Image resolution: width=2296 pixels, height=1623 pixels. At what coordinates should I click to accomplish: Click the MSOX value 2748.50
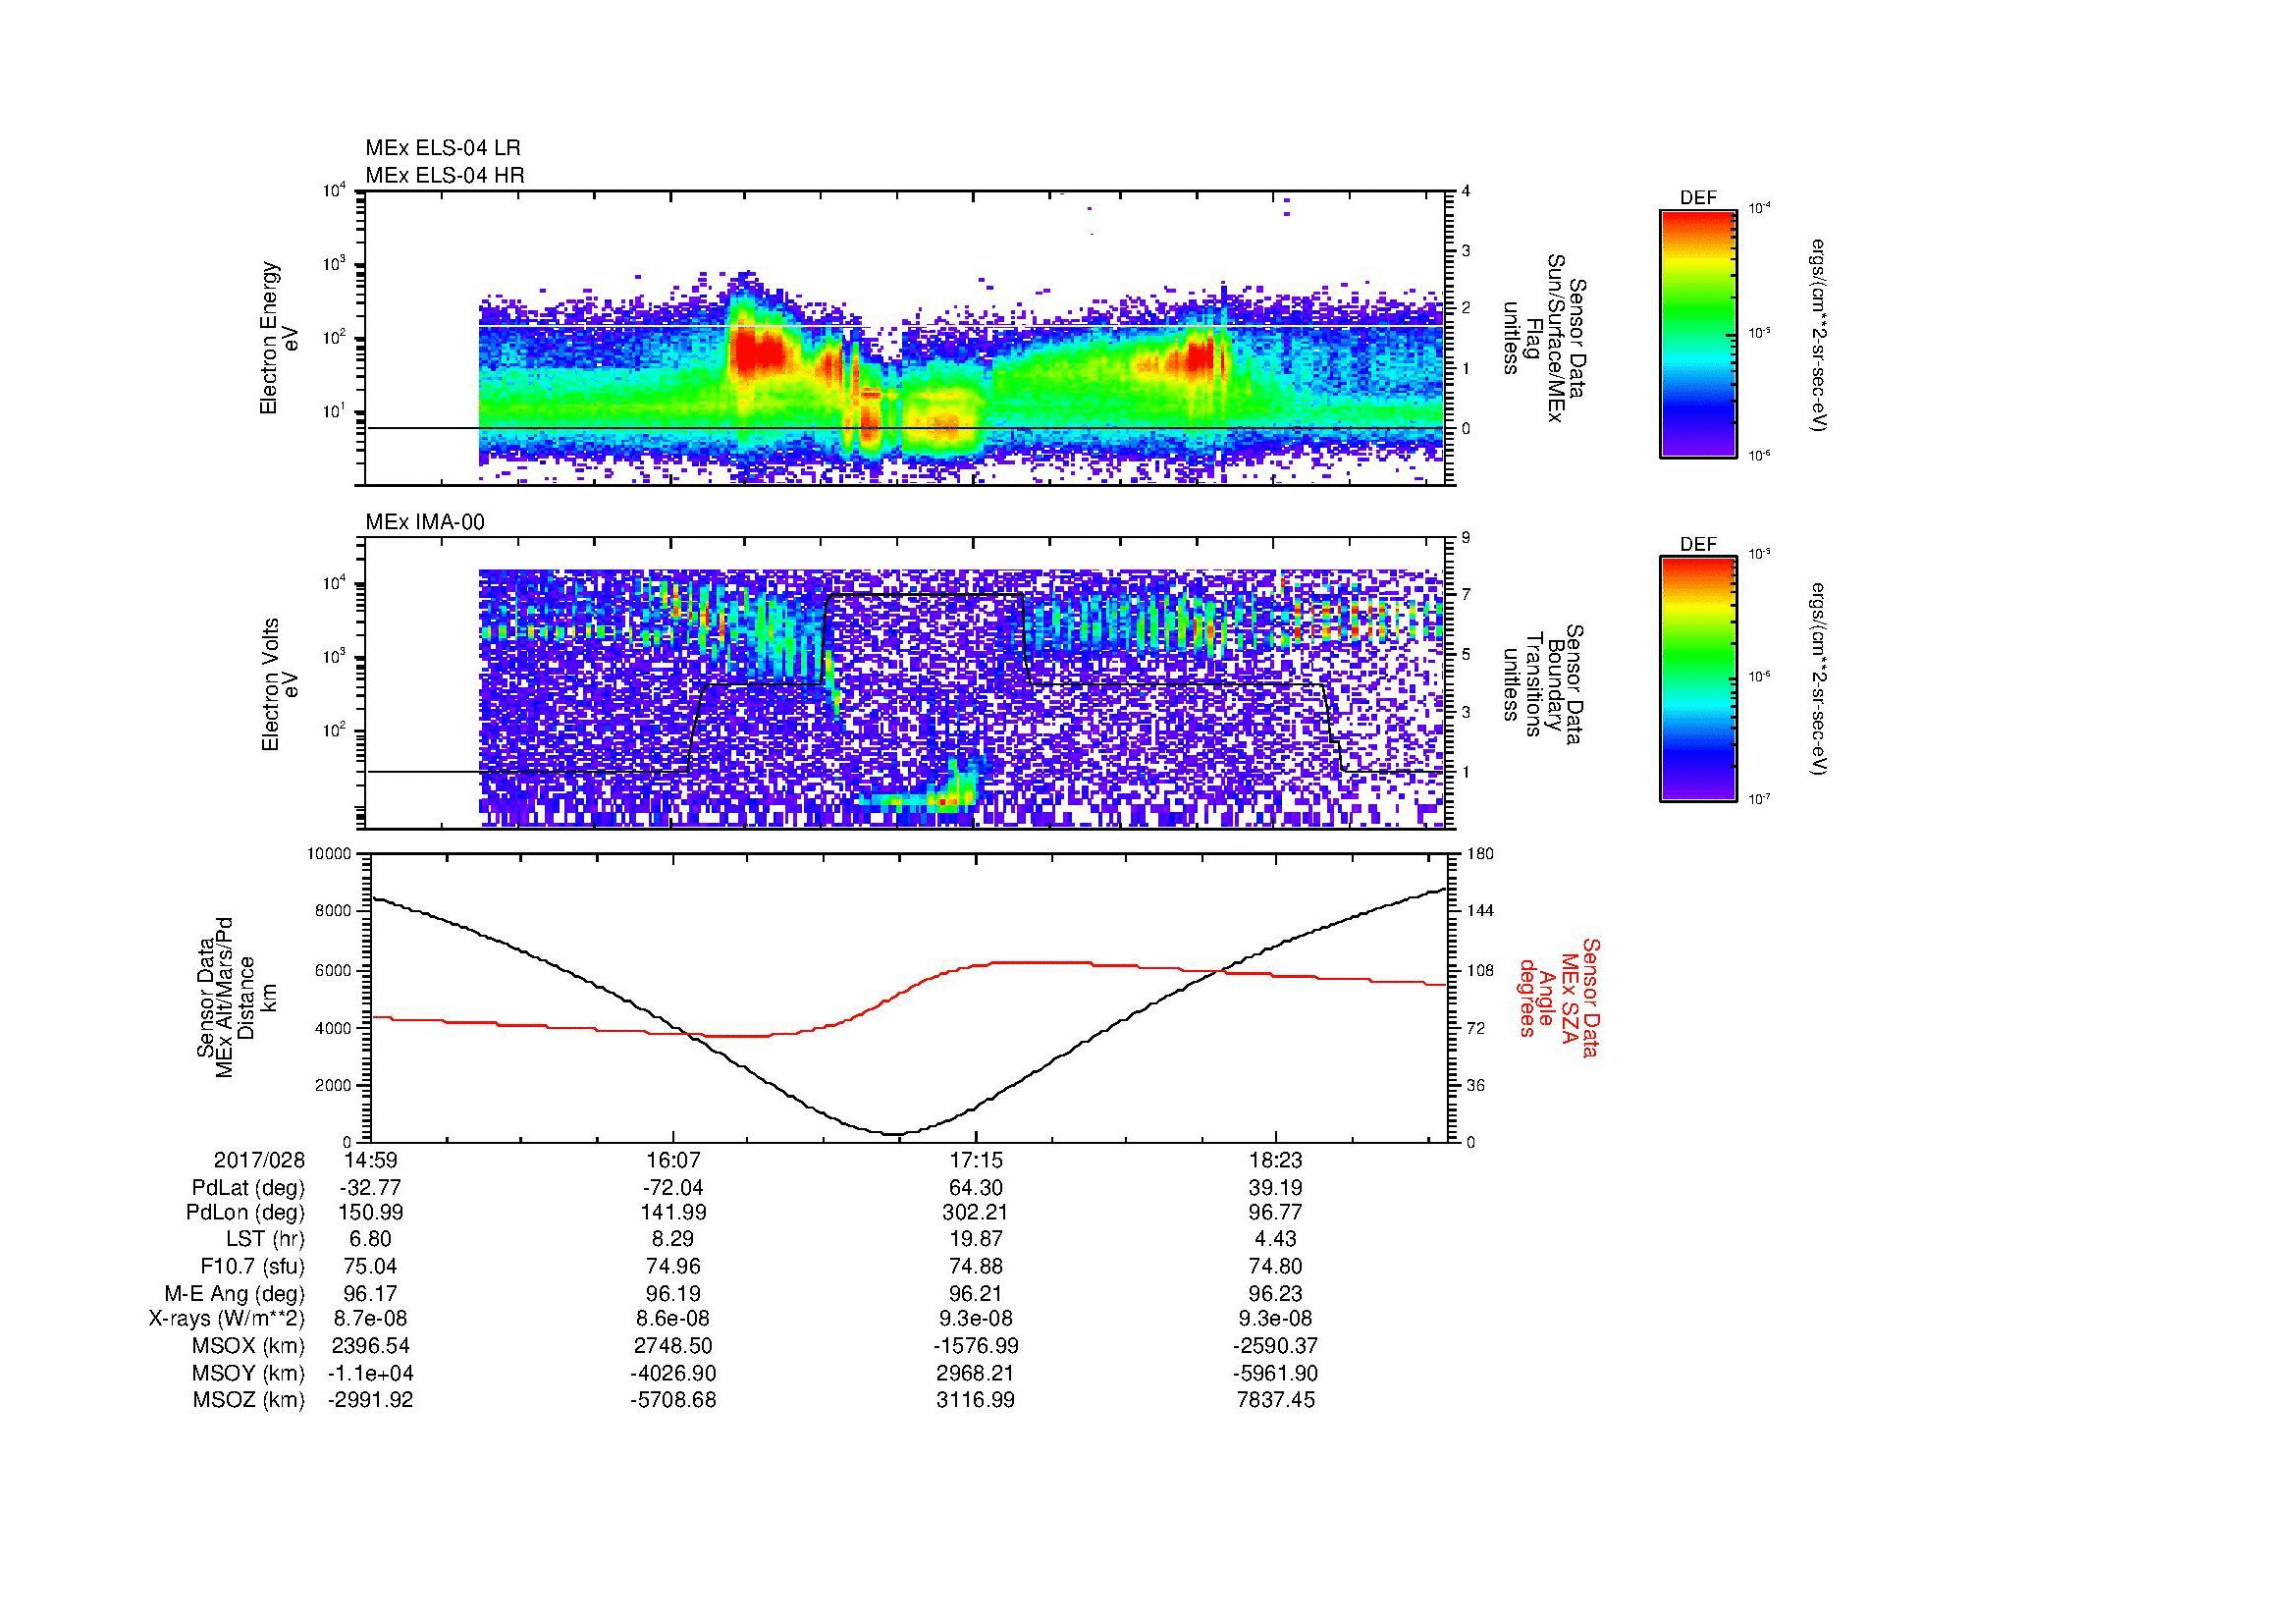click(x=673, y=1347)
